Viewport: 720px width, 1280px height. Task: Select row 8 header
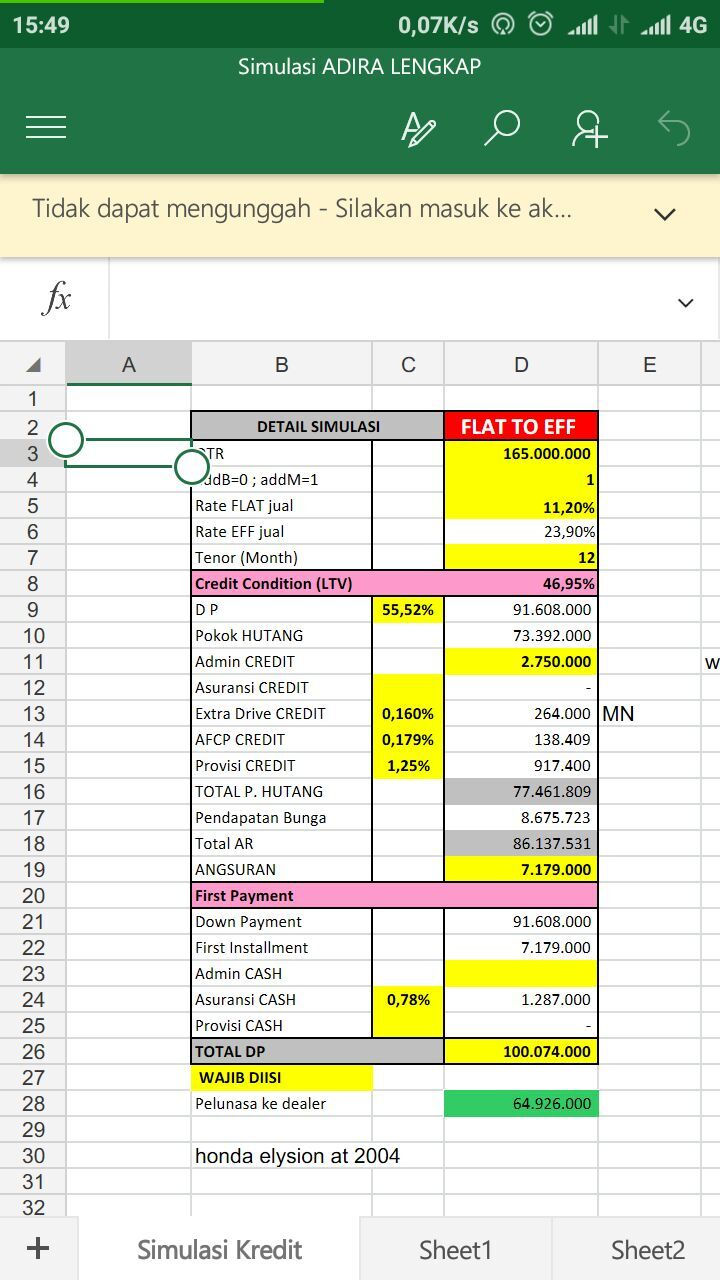click(33, 583)
